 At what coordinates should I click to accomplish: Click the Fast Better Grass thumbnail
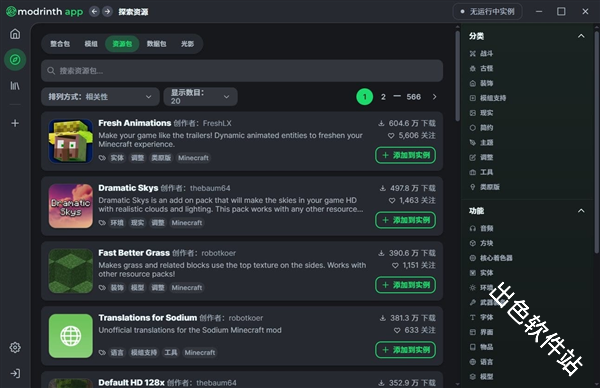[71, 271]
